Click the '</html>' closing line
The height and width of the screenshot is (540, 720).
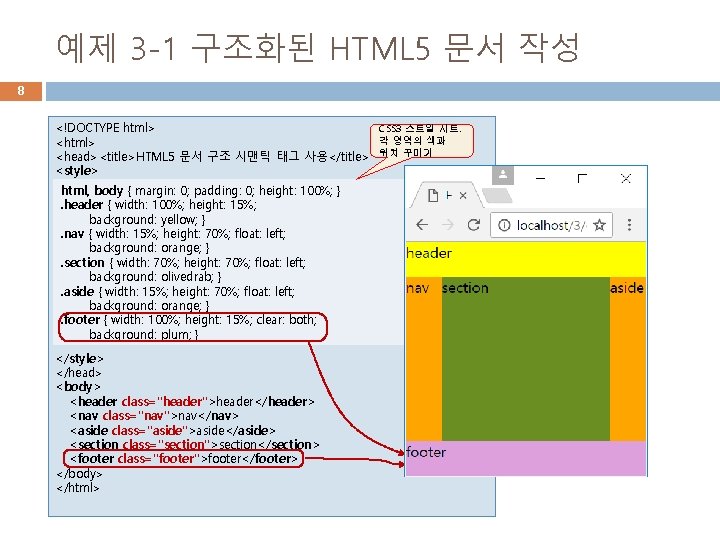[x=78, y=488]
